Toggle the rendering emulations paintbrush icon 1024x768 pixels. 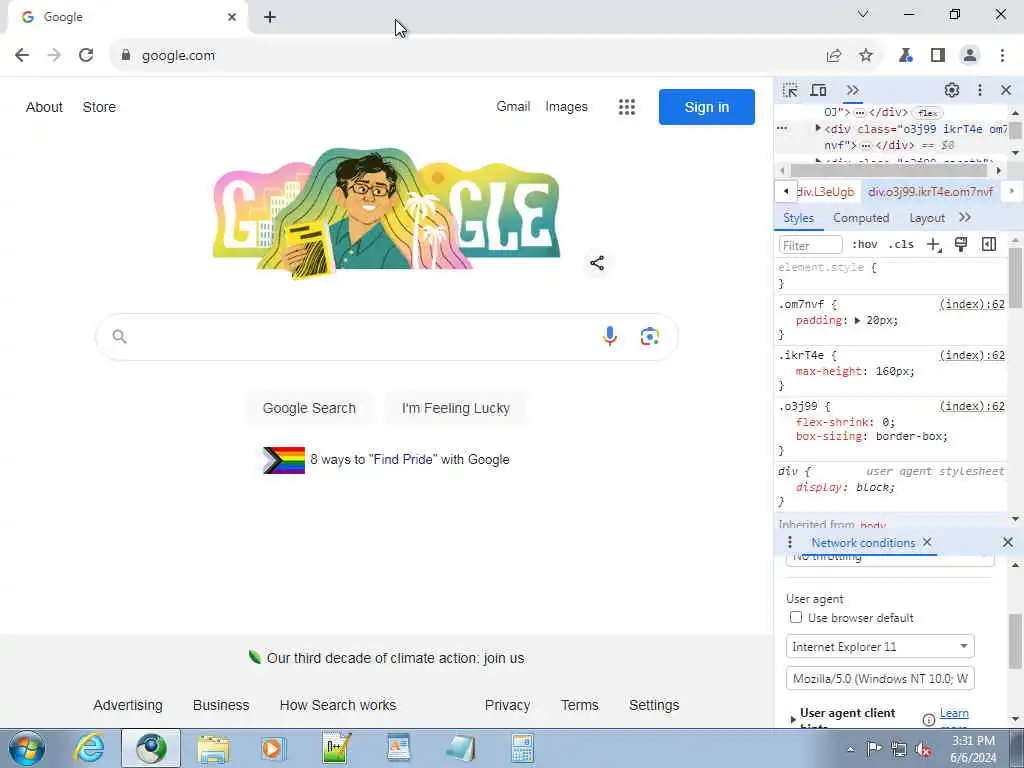click(961, 244)
